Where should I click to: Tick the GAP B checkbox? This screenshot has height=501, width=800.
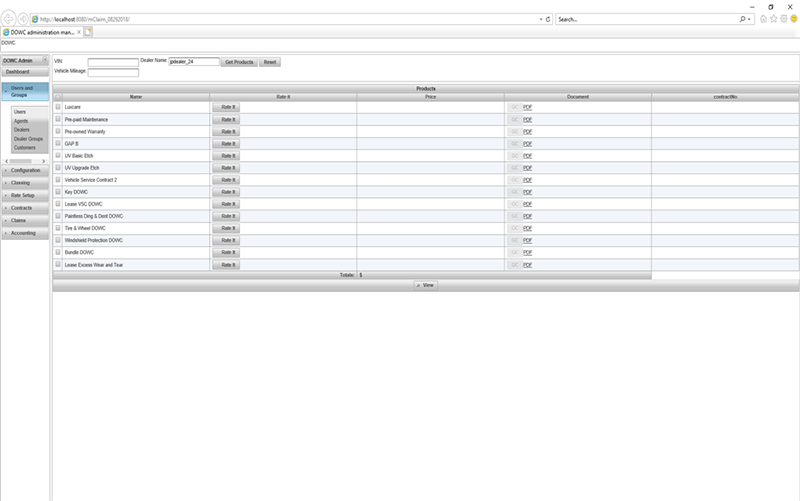click(x=58, y=143)
